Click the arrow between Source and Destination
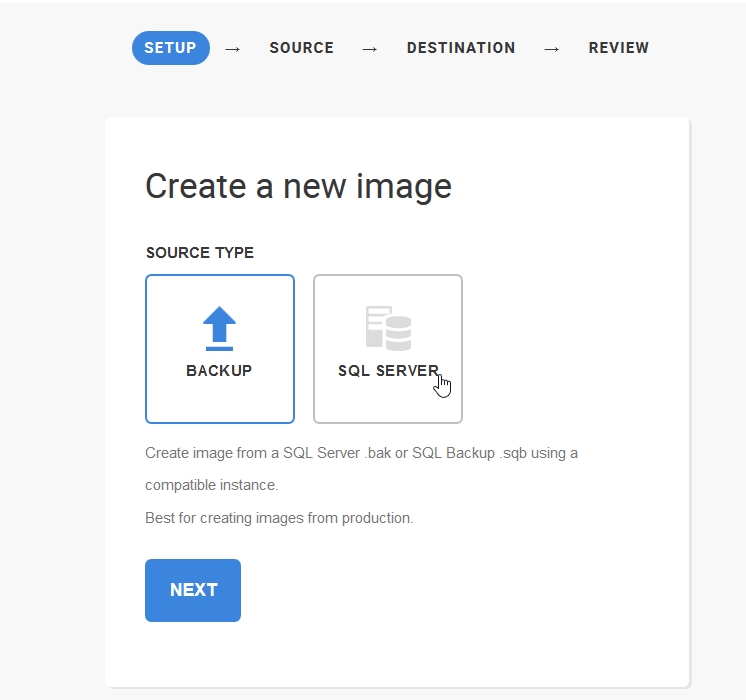This screenshot has width=746, height=700. 370,48
